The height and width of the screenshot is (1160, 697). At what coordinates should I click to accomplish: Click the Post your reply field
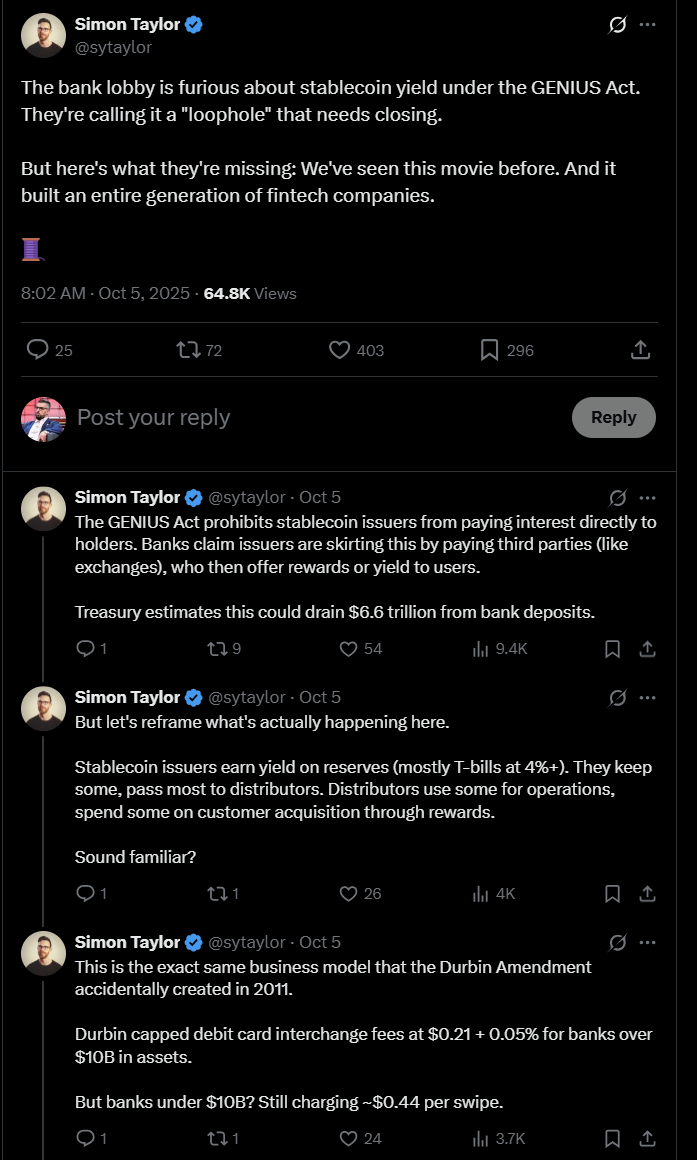300,417
